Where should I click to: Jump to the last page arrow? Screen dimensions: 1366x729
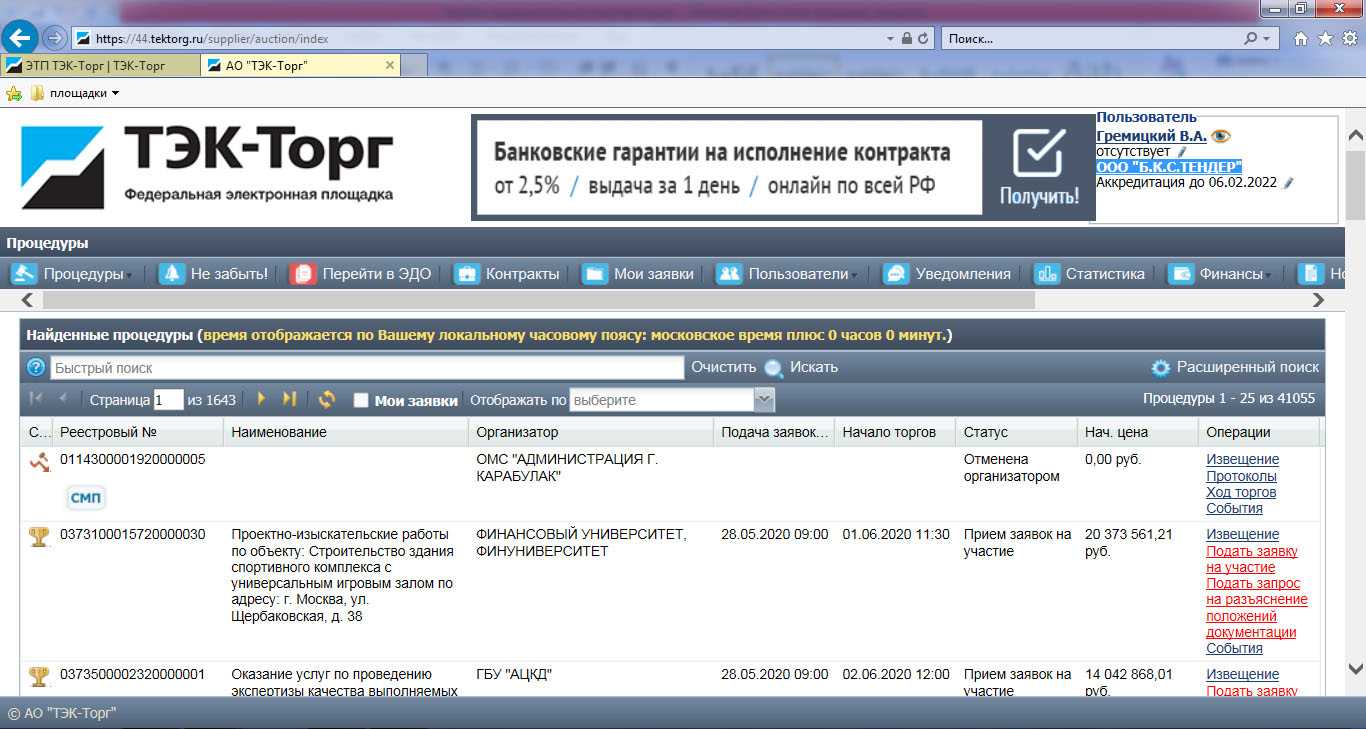[x=289, y=399]
